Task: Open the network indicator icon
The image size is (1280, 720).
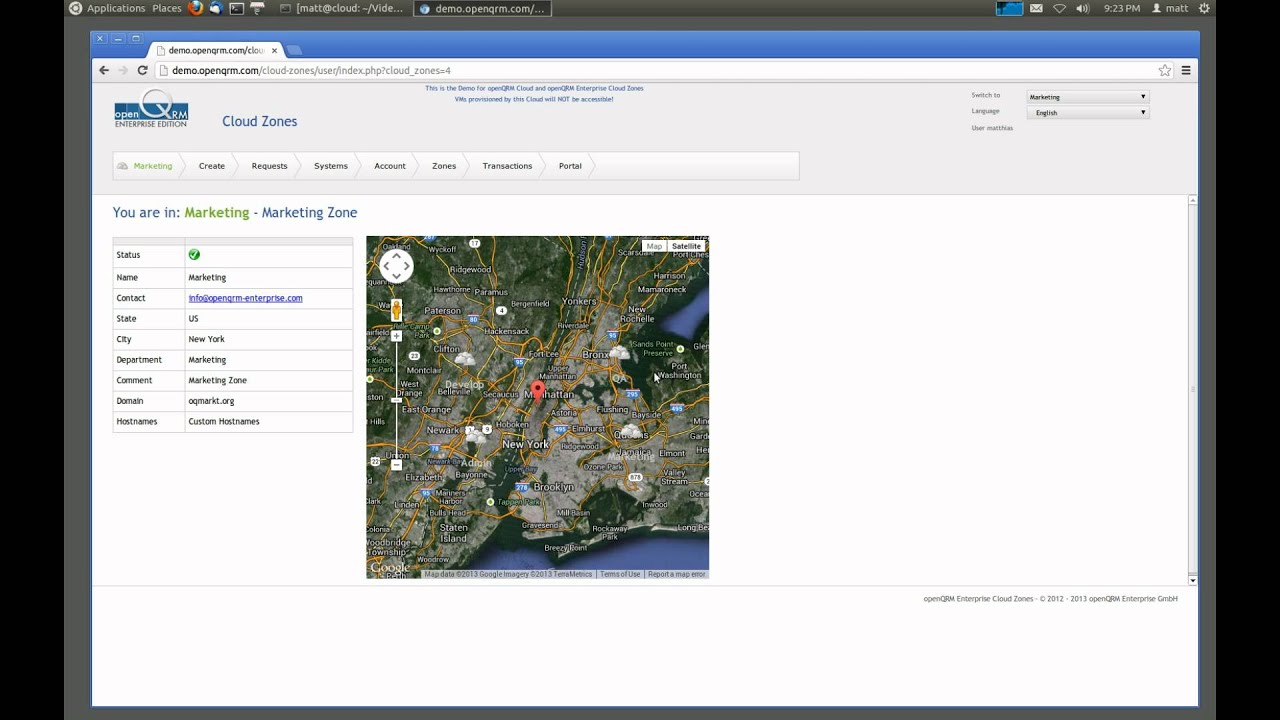Action: (x=1060, y=8)
